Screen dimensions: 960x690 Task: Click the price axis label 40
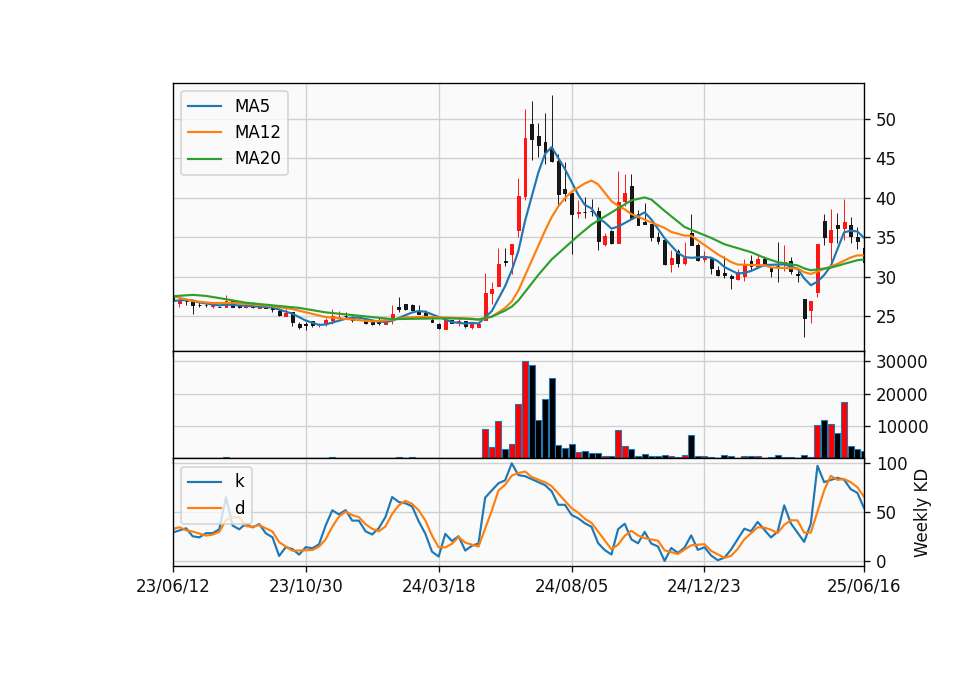(x=886, y=199)
